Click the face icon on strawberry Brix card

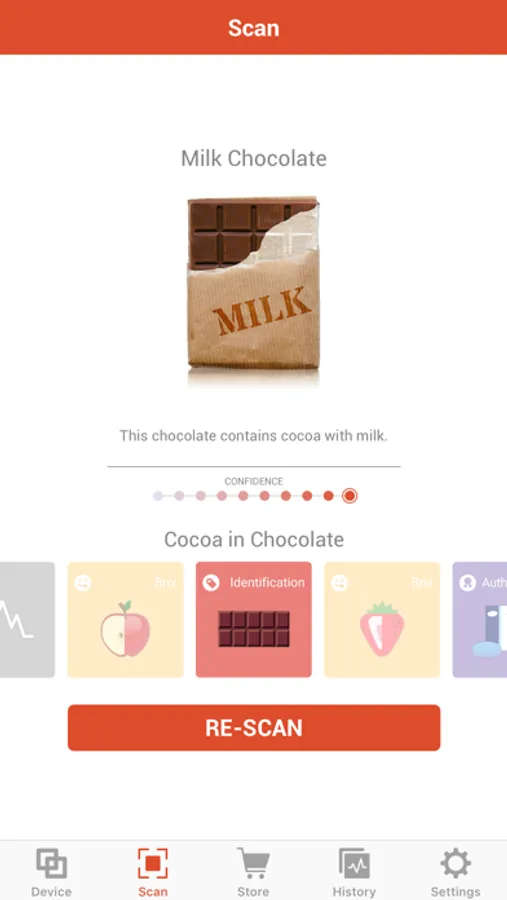[339, 583]
